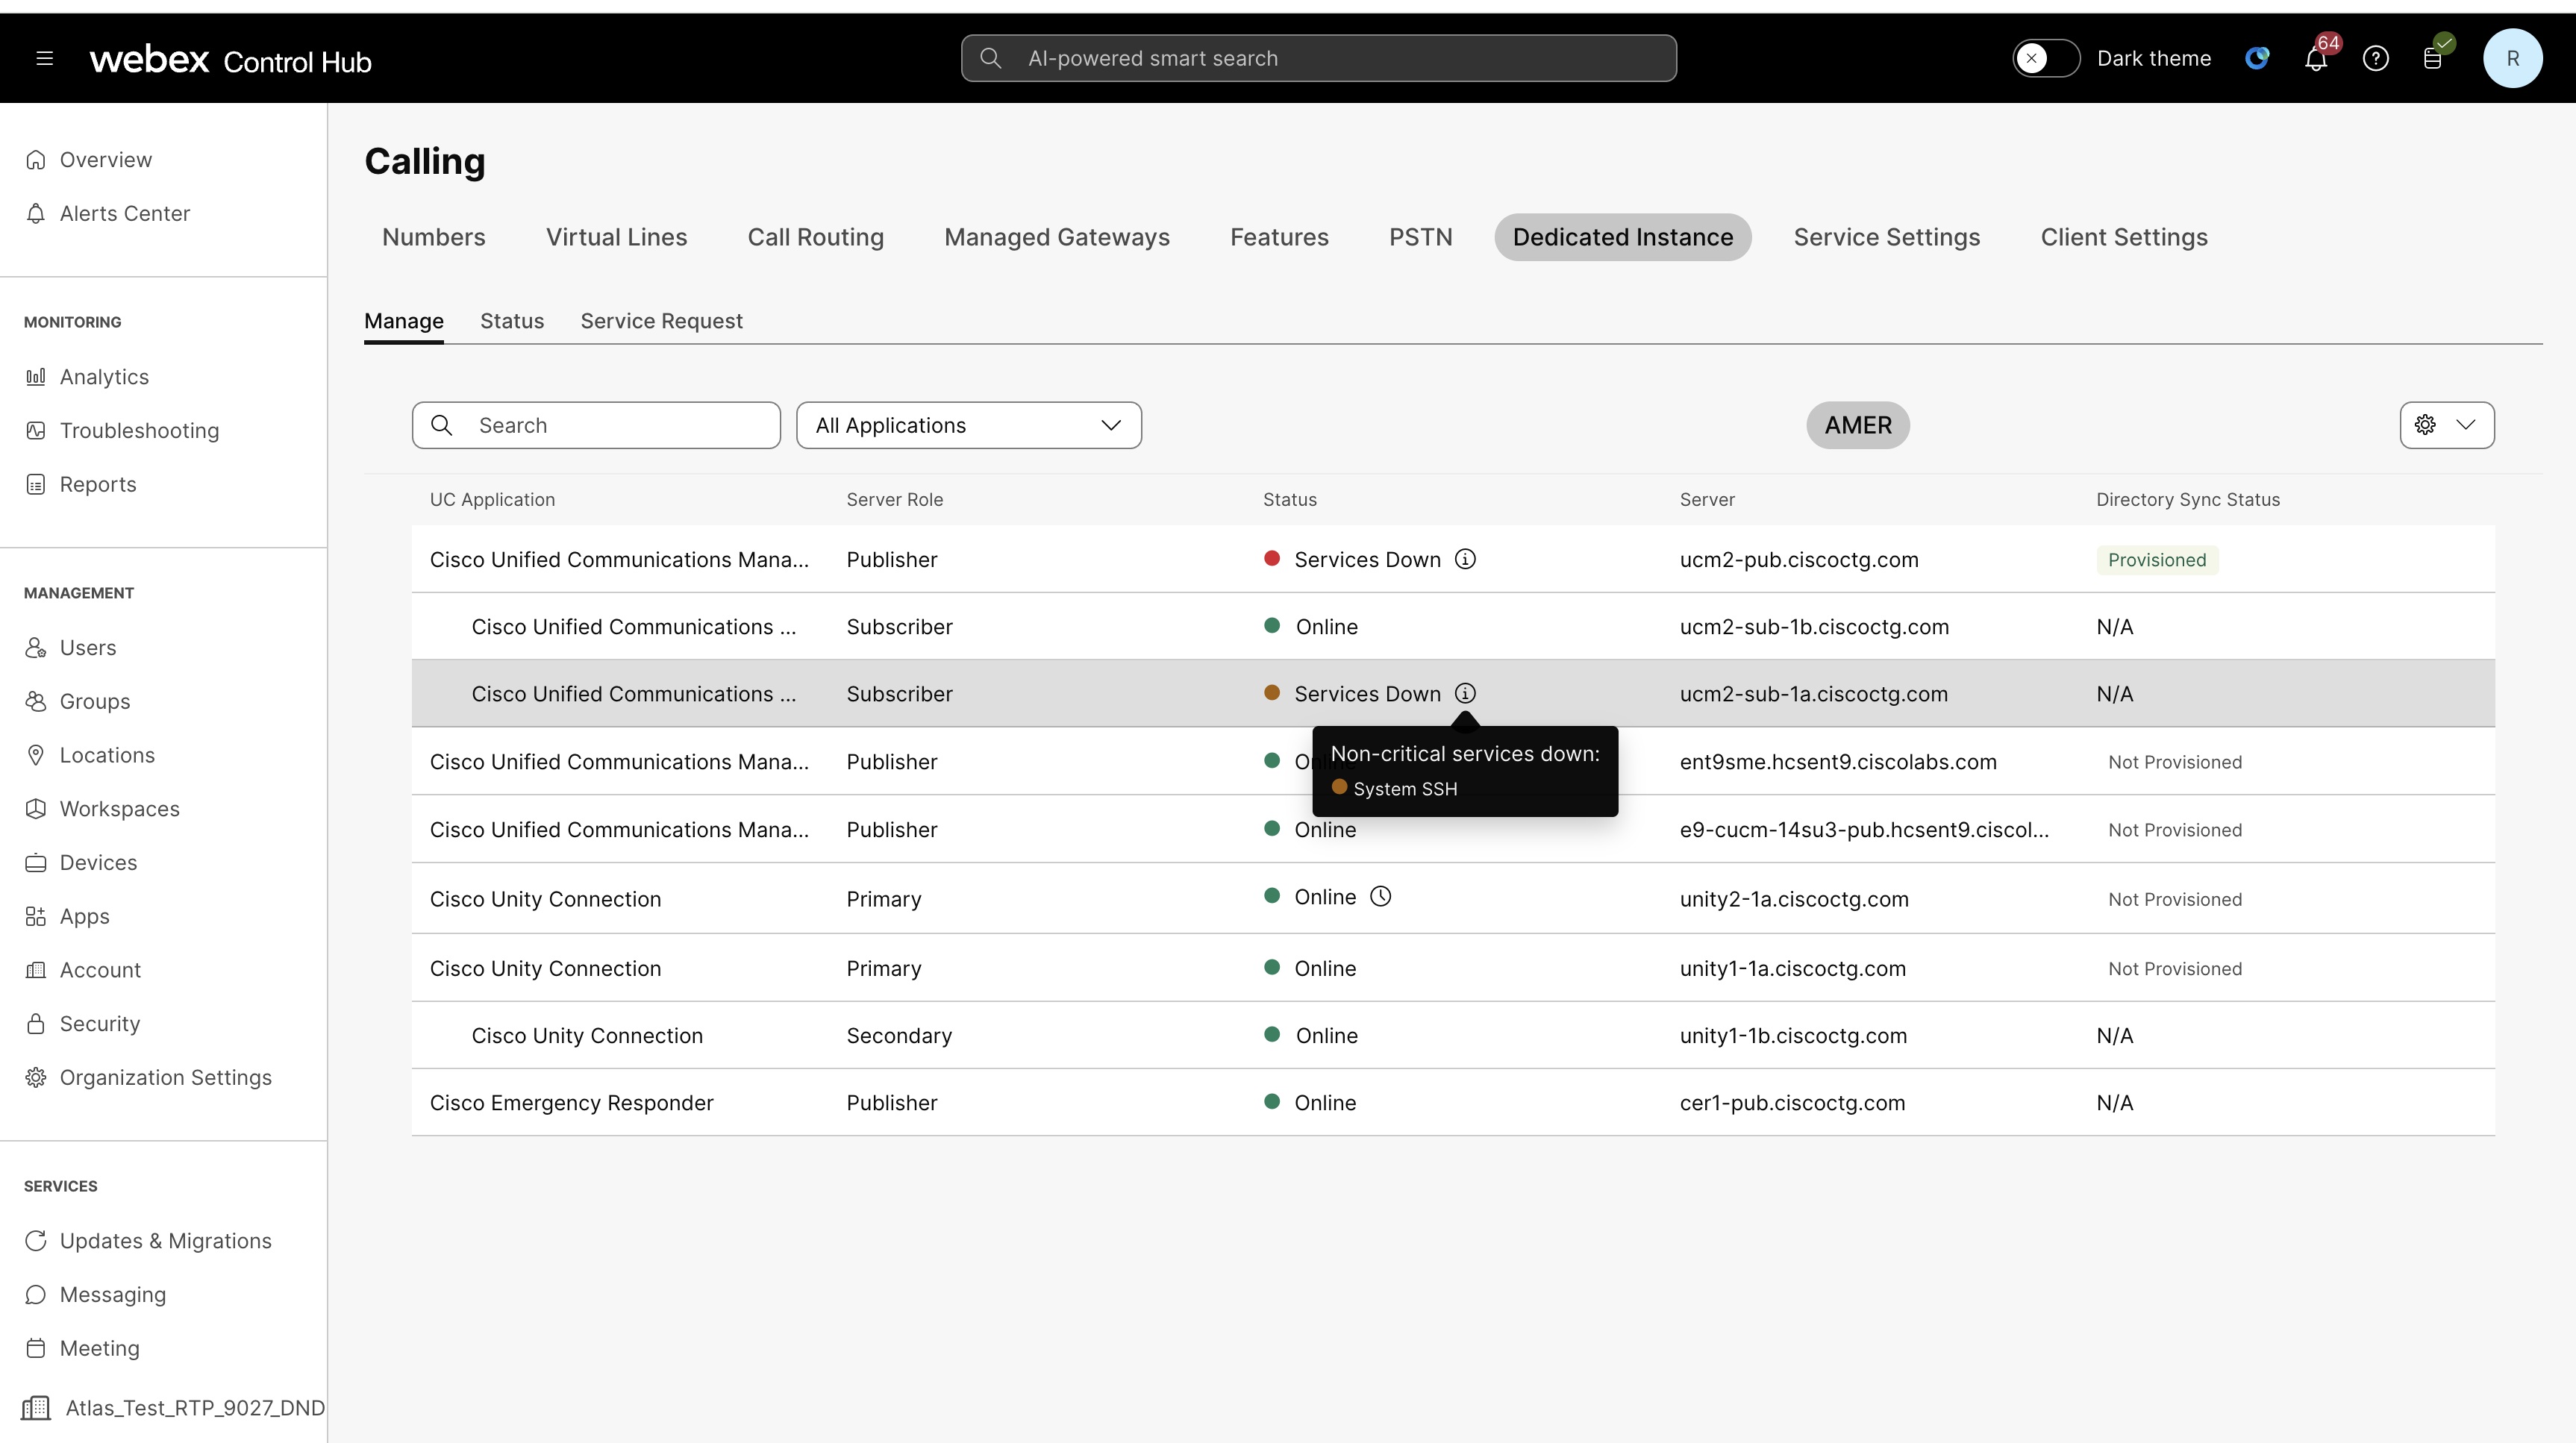Viewport: 2576px width, 1443px height.
Task: Open Security settings
Action: [99, 1024]
